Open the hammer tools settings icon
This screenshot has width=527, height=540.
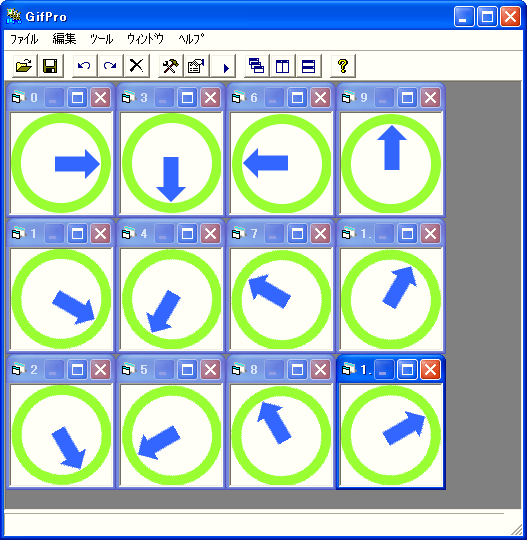click(170, 65)
